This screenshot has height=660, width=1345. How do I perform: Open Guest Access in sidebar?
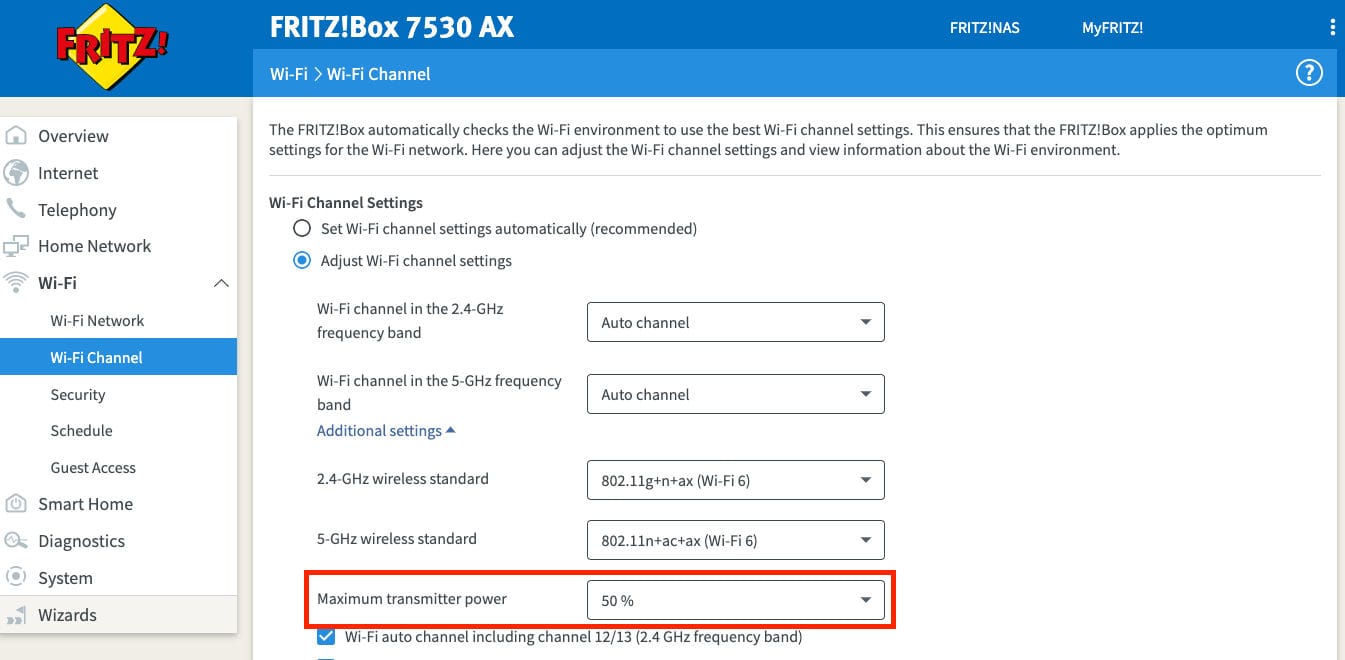[x=93, y=468]
